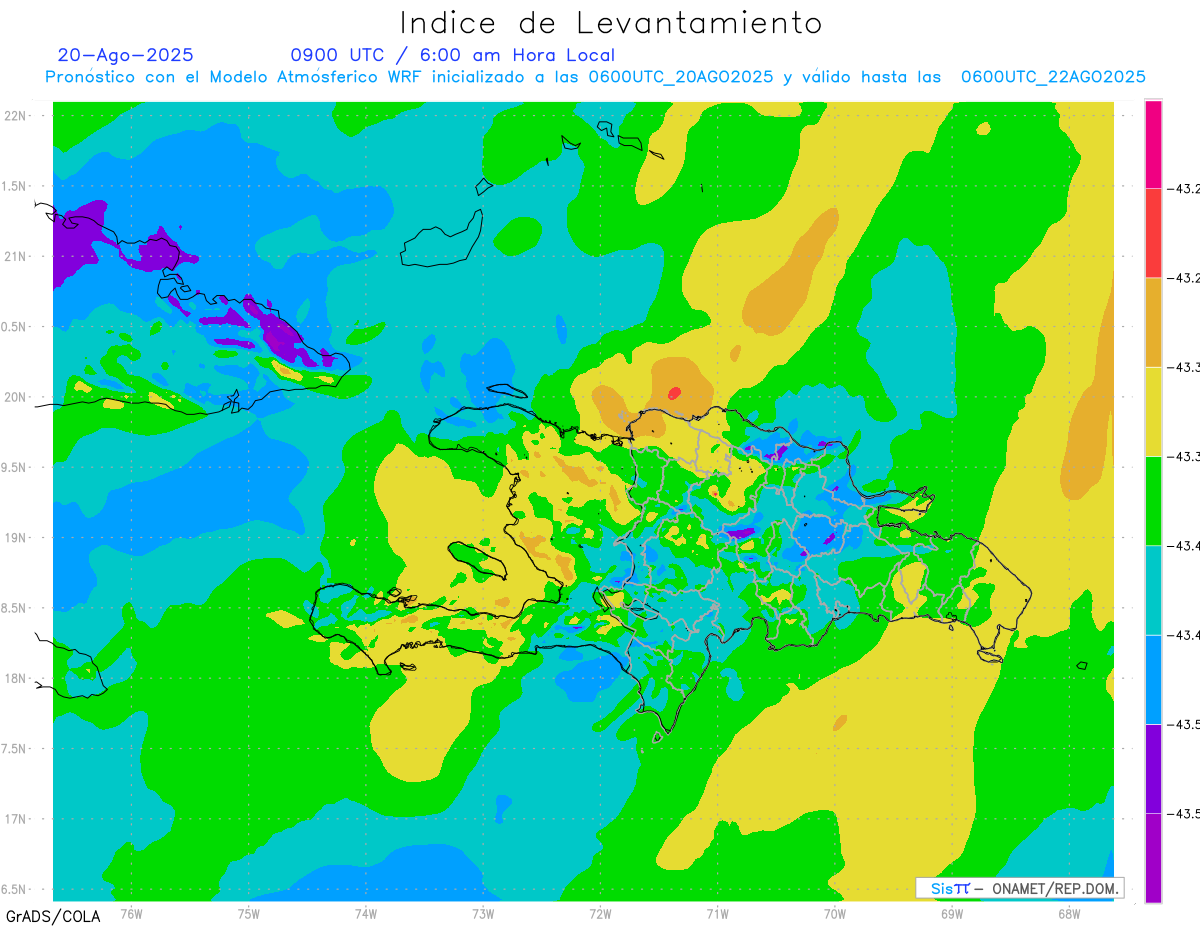
Task: Click the '70W' longitude label
Action: (835, 912)
